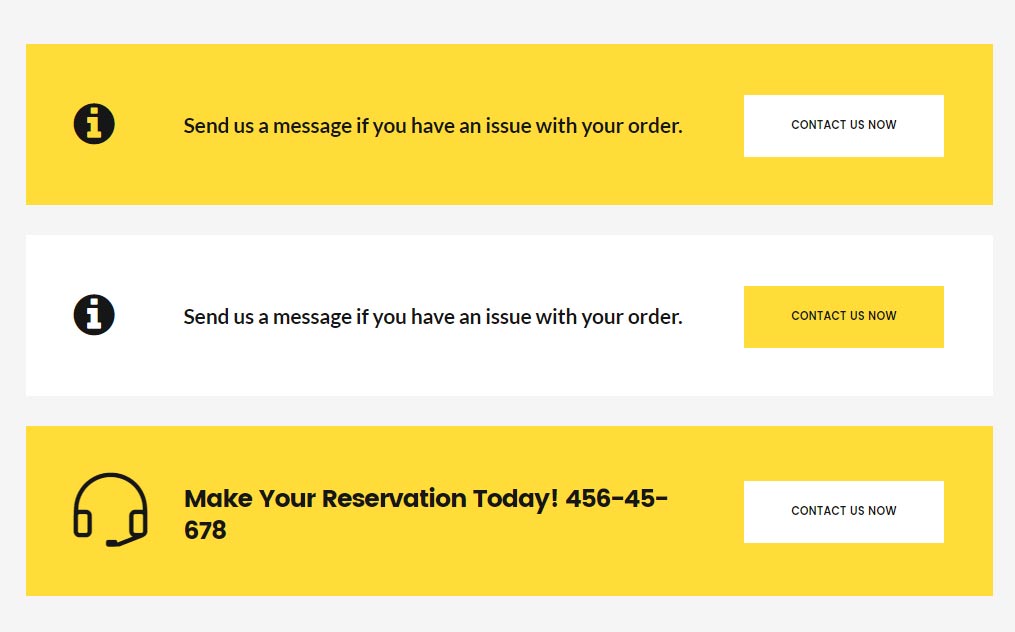This screenshot has width=1015, height=632.
Task: Click the info icon in the white banner
Action: point(94,315)
